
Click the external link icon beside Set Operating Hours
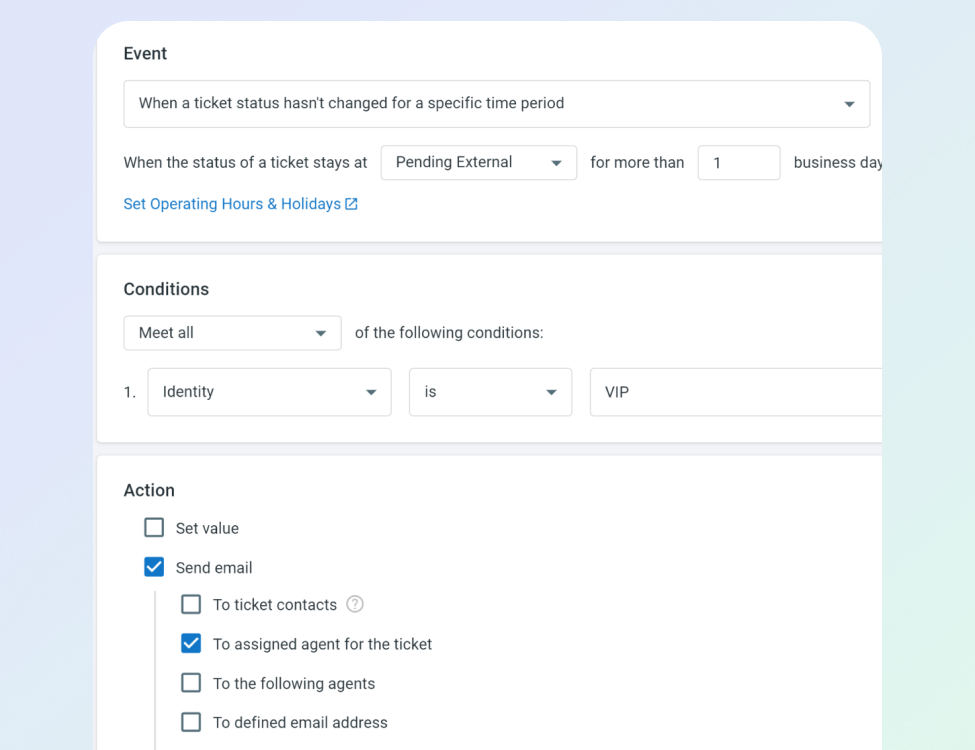(352, 203)
